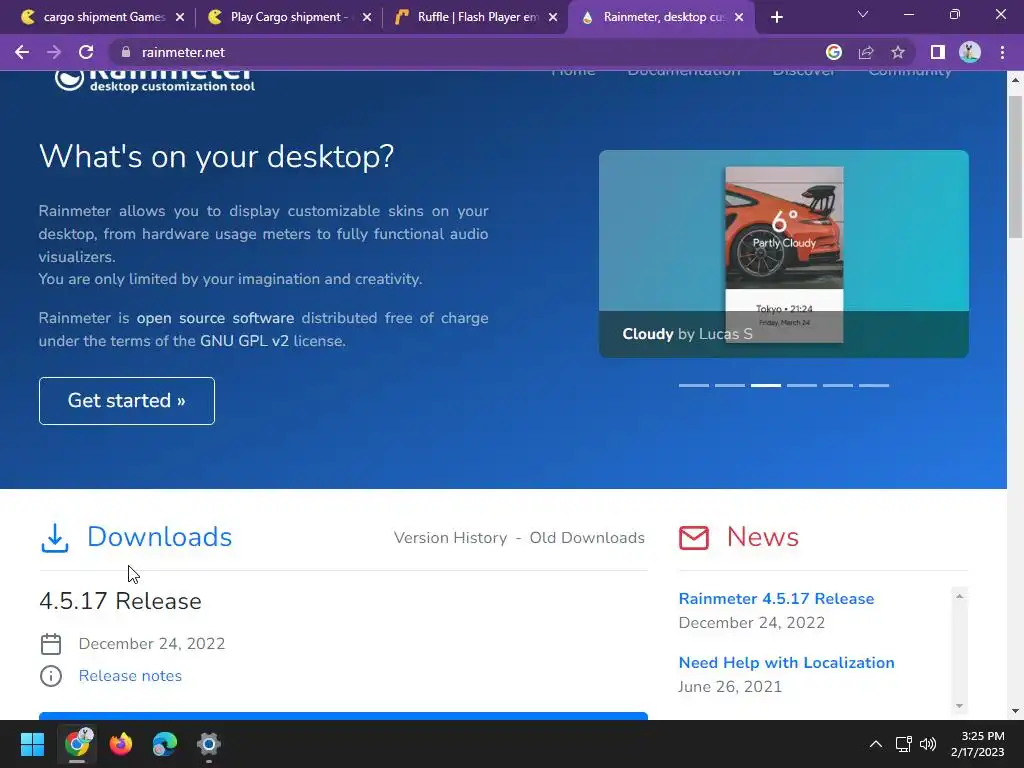Click the page scrollbar down arrow

point(1015,711)
